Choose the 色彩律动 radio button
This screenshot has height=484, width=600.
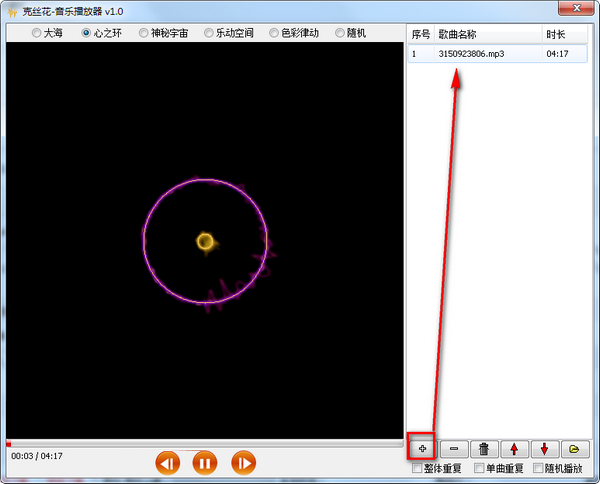(294, 33)
